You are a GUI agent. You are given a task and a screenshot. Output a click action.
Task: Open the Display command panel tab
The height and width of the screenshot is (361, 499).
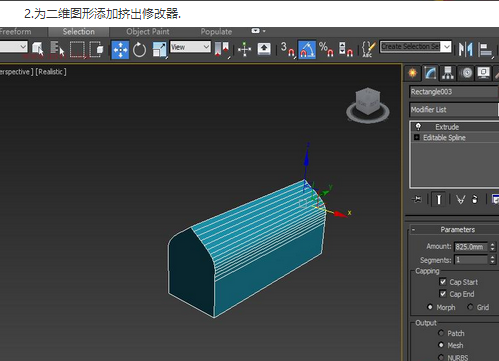pos(484,73)
